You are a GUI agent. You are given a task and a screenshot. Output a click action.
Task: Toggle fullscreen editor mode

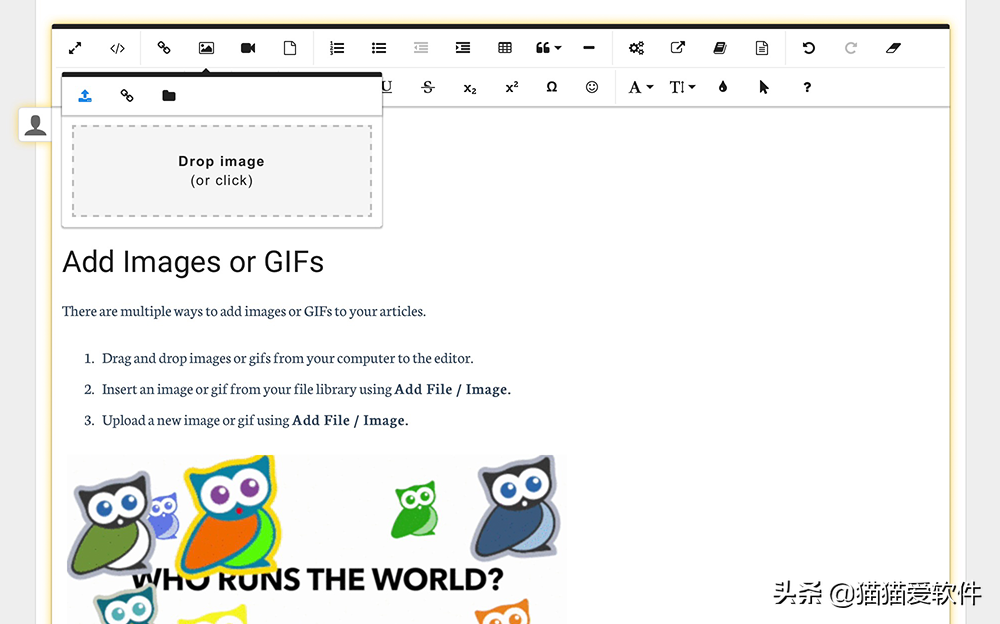coord(75,48)
